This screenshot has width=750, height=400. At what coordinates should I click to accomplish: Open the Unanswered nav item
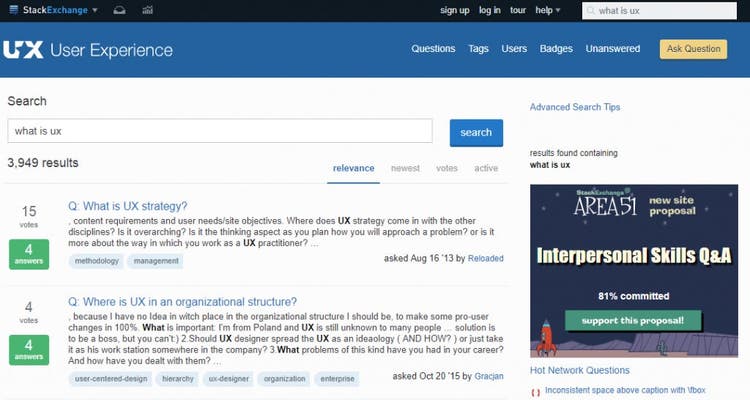pos(613,49)
